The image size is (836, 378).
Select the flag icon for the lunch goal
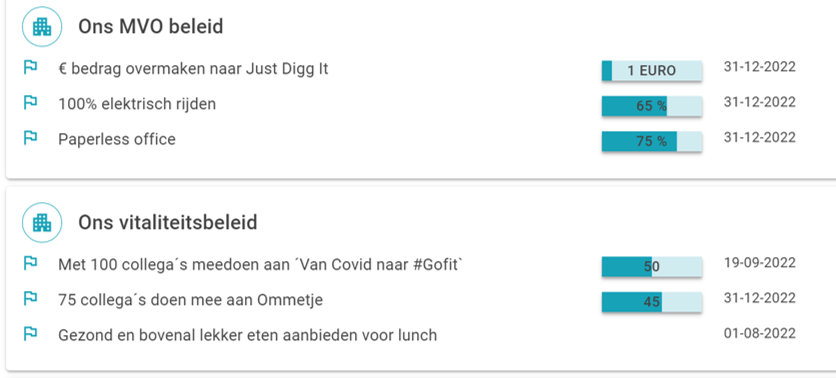click(30, 334)
